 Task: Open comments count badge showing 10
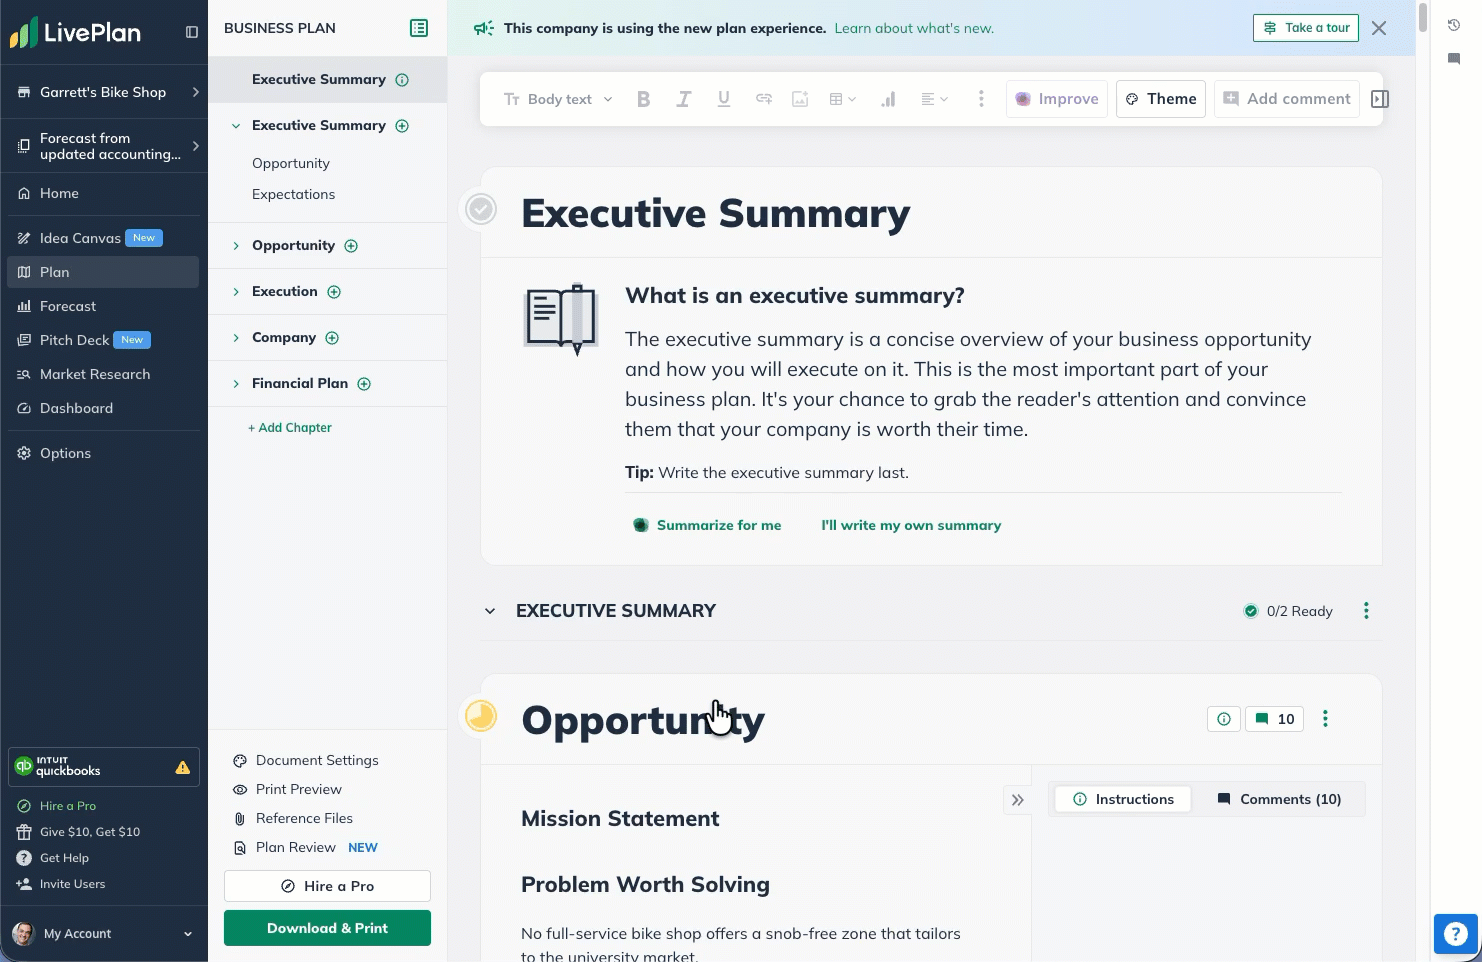[x=1275, y=719]
